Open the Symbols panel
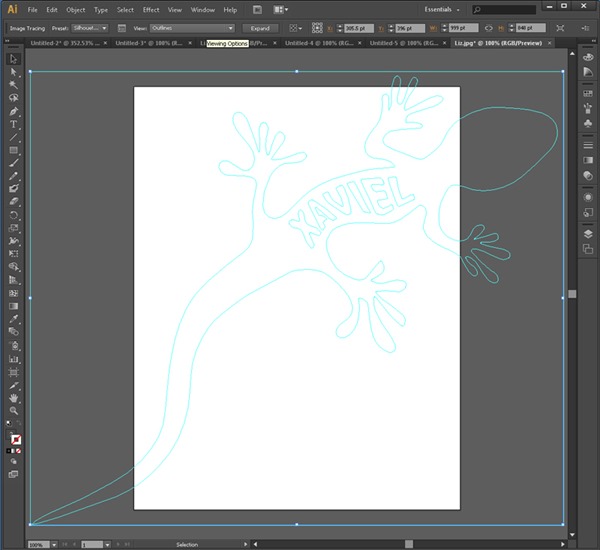This screenshot has height=550, width=600. click(588, 123)
